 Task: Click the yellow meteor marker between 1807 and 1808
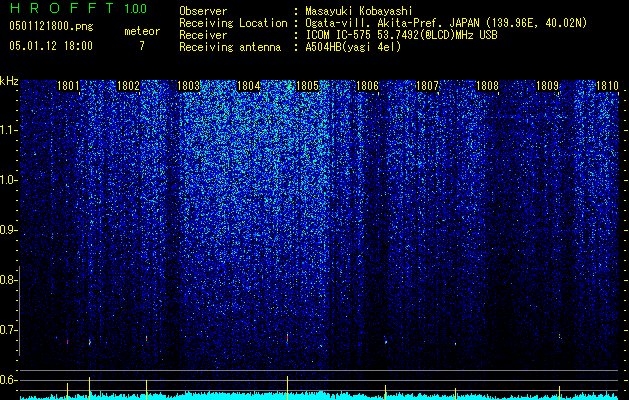point(455,394)
